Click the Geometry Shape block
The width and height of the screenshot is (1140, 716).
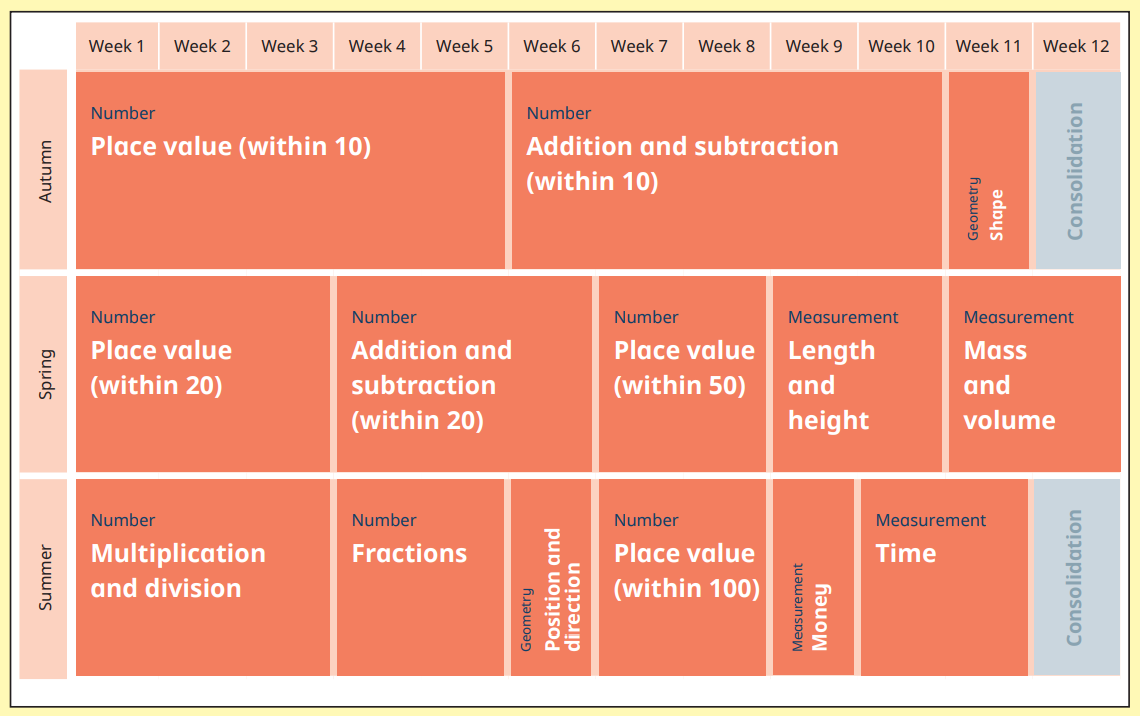[x=988, y=170]
